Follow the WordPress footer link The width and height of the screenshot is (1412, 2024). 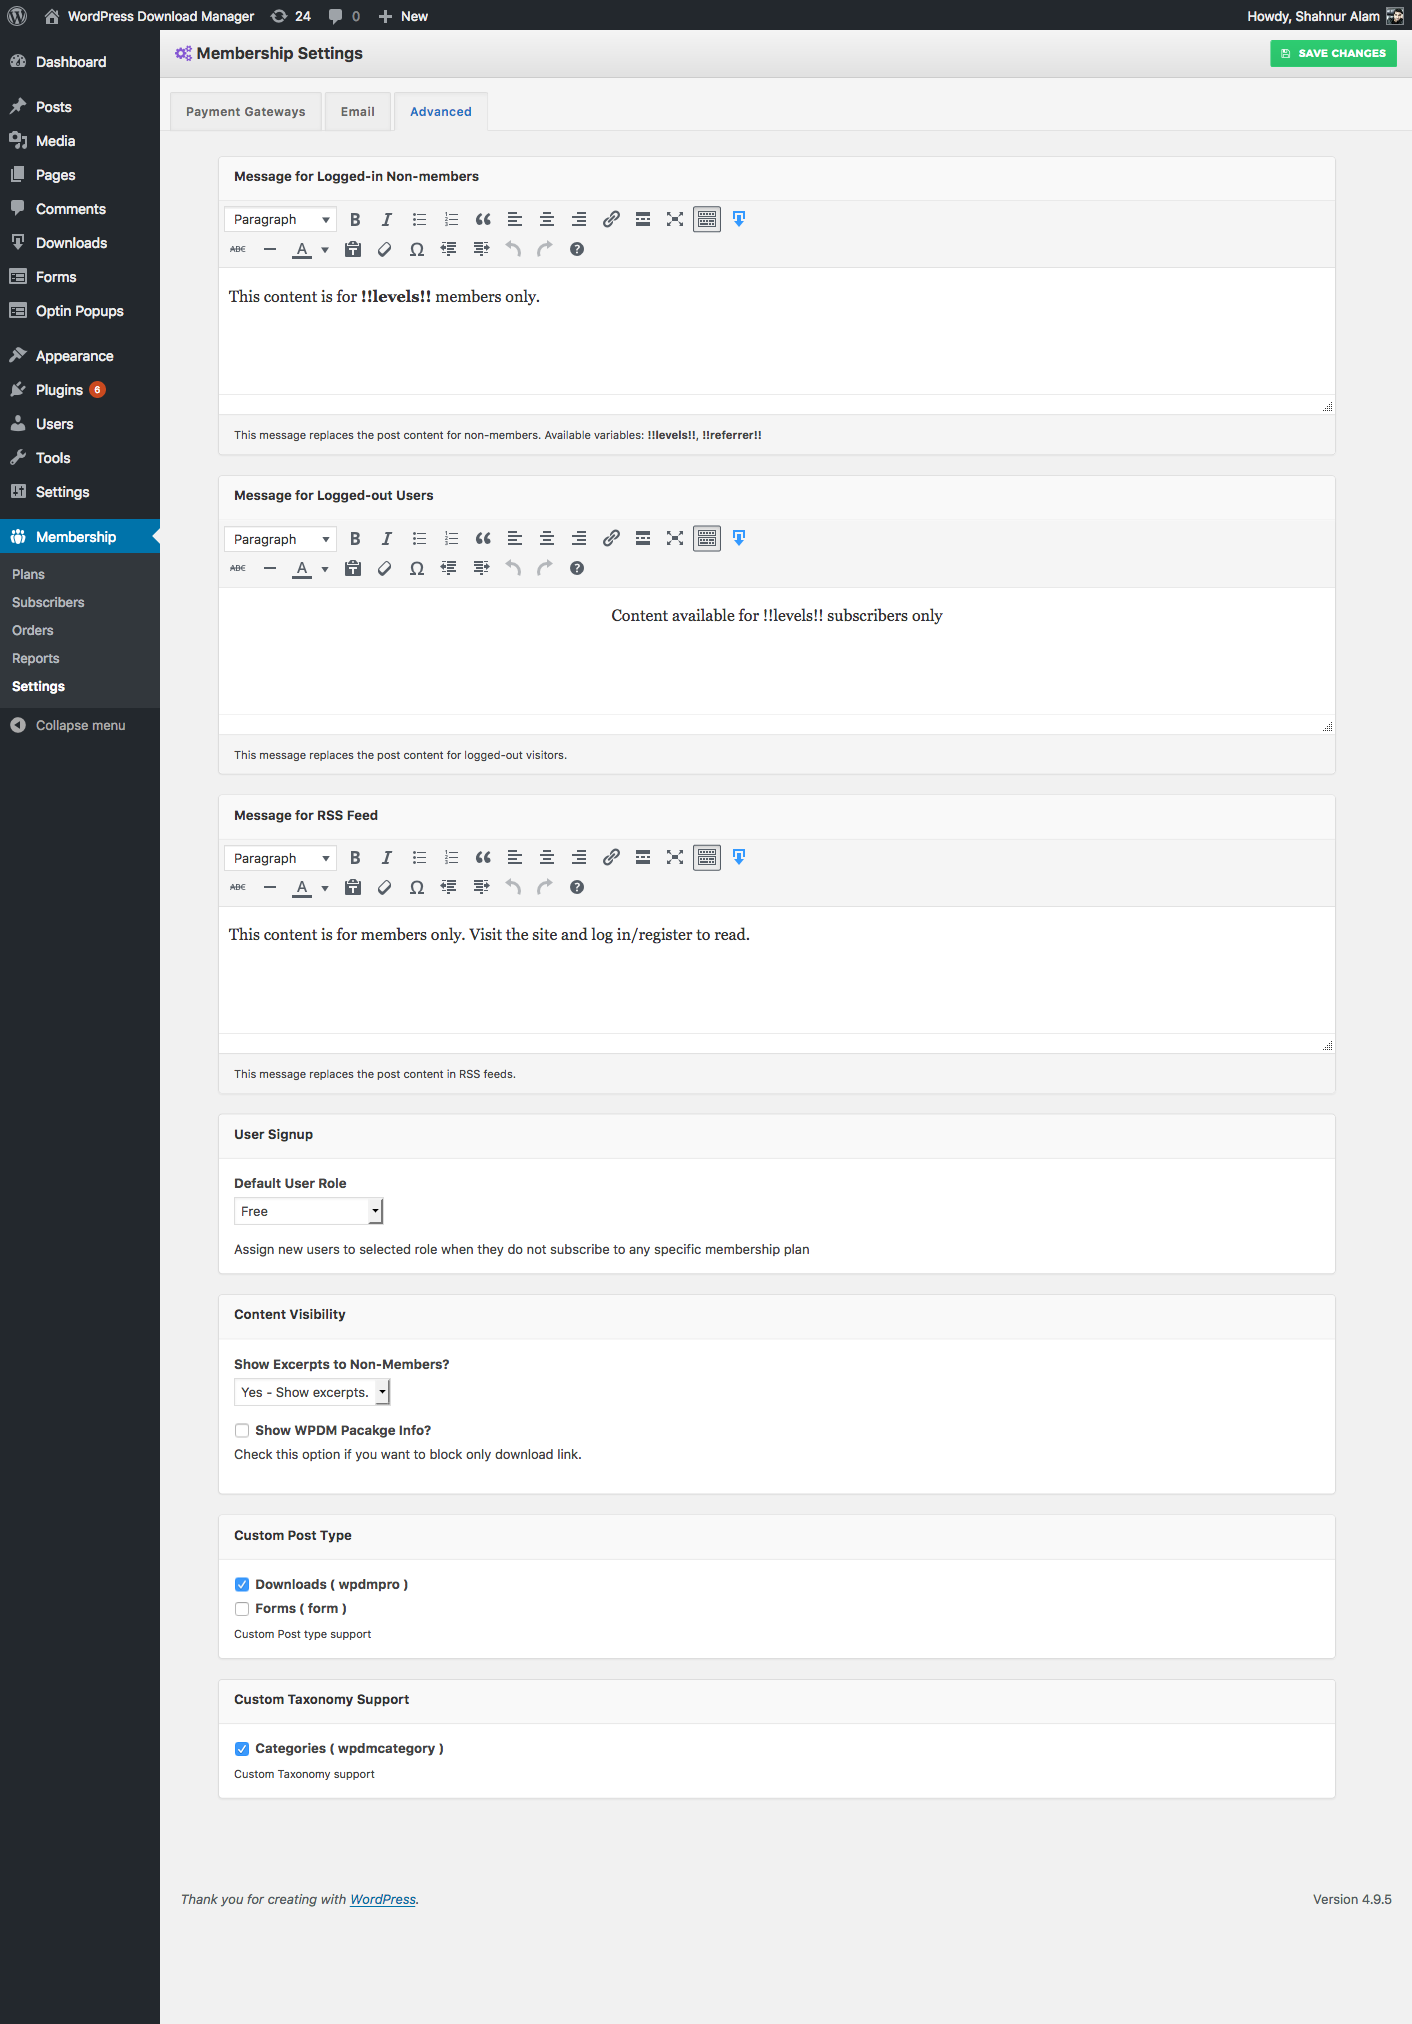coord(383,1900)
